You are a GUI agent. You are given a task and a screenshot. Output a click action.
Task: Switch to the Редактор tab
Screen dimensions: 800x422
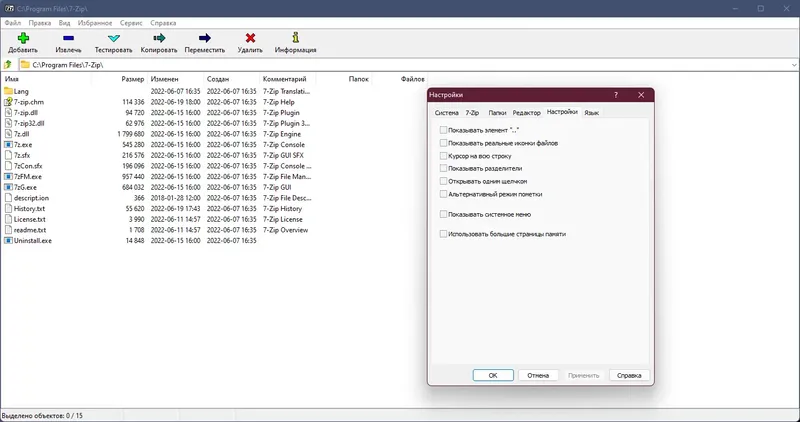click(526, 113)
